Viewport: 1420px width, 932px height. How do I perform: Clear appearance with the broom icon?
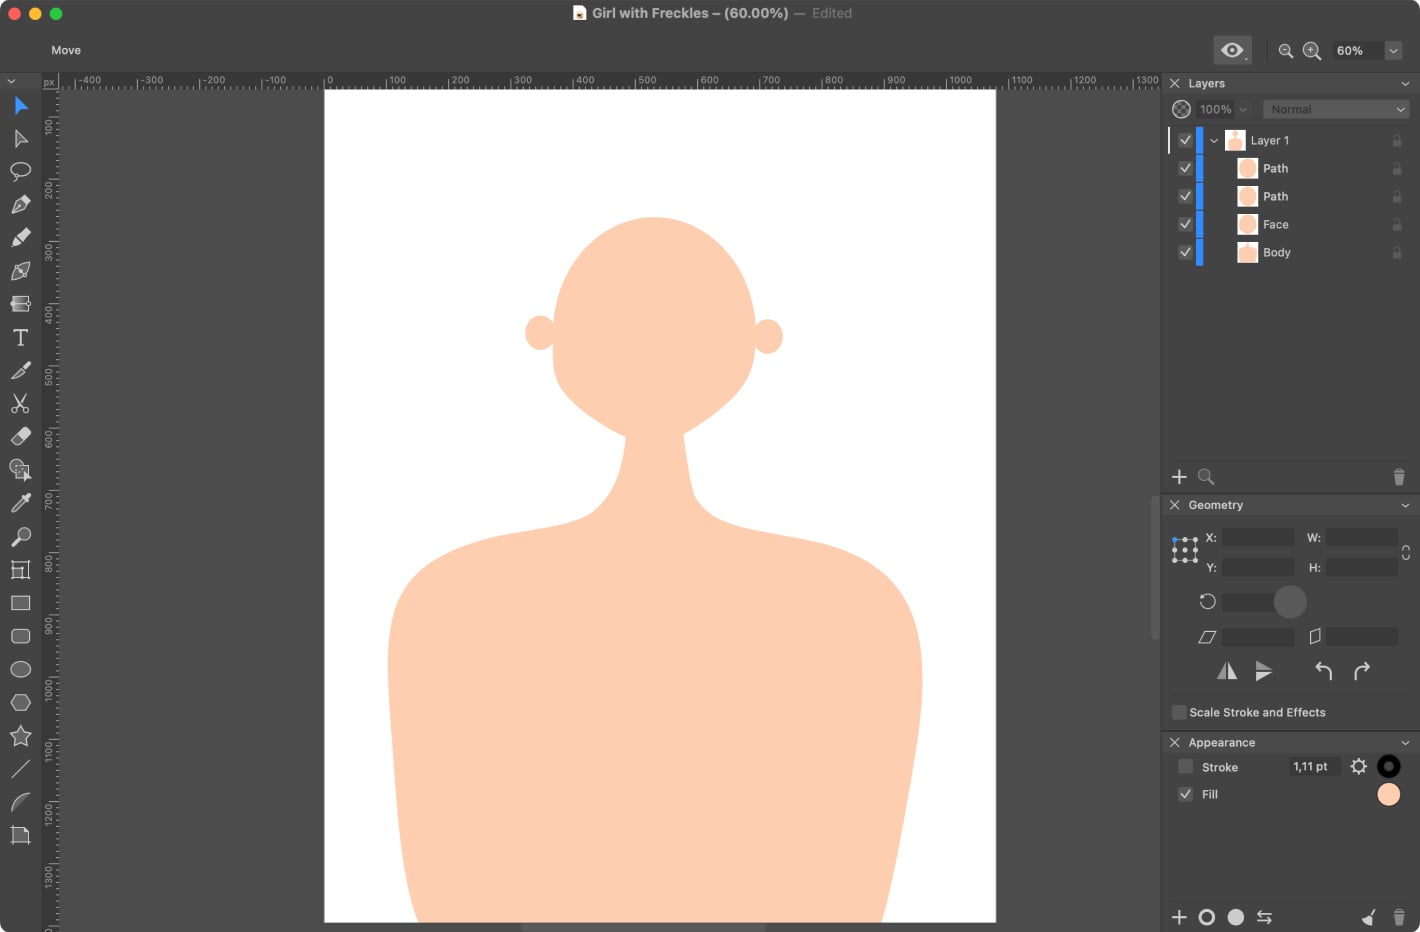pos(1368,917)
